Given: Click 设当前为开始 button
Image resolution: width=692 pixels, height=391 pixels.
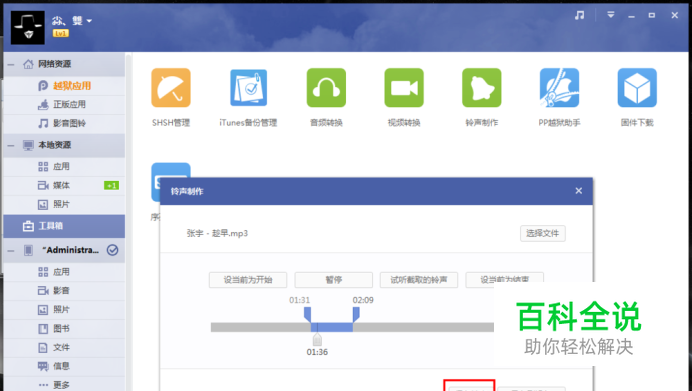Looking at the screenshot, I should click(x=248, y=280).
